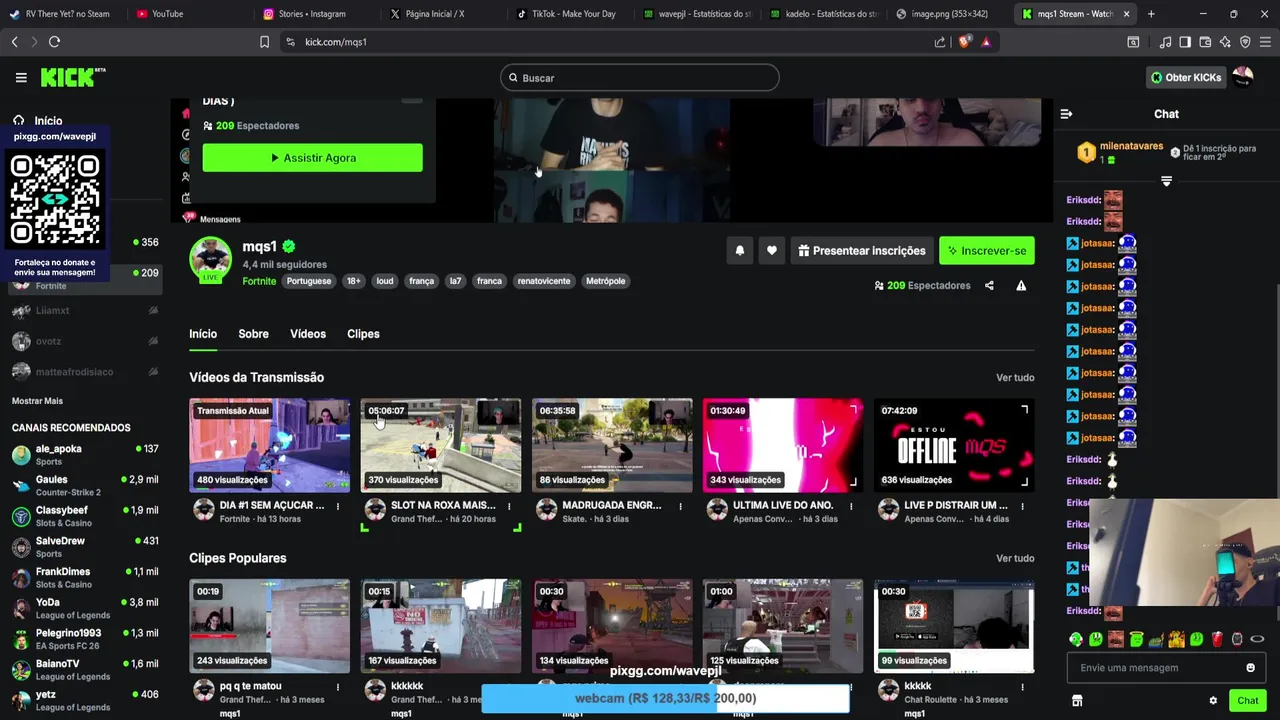Click Presentear inscrições button

click(x=862, y=251)
